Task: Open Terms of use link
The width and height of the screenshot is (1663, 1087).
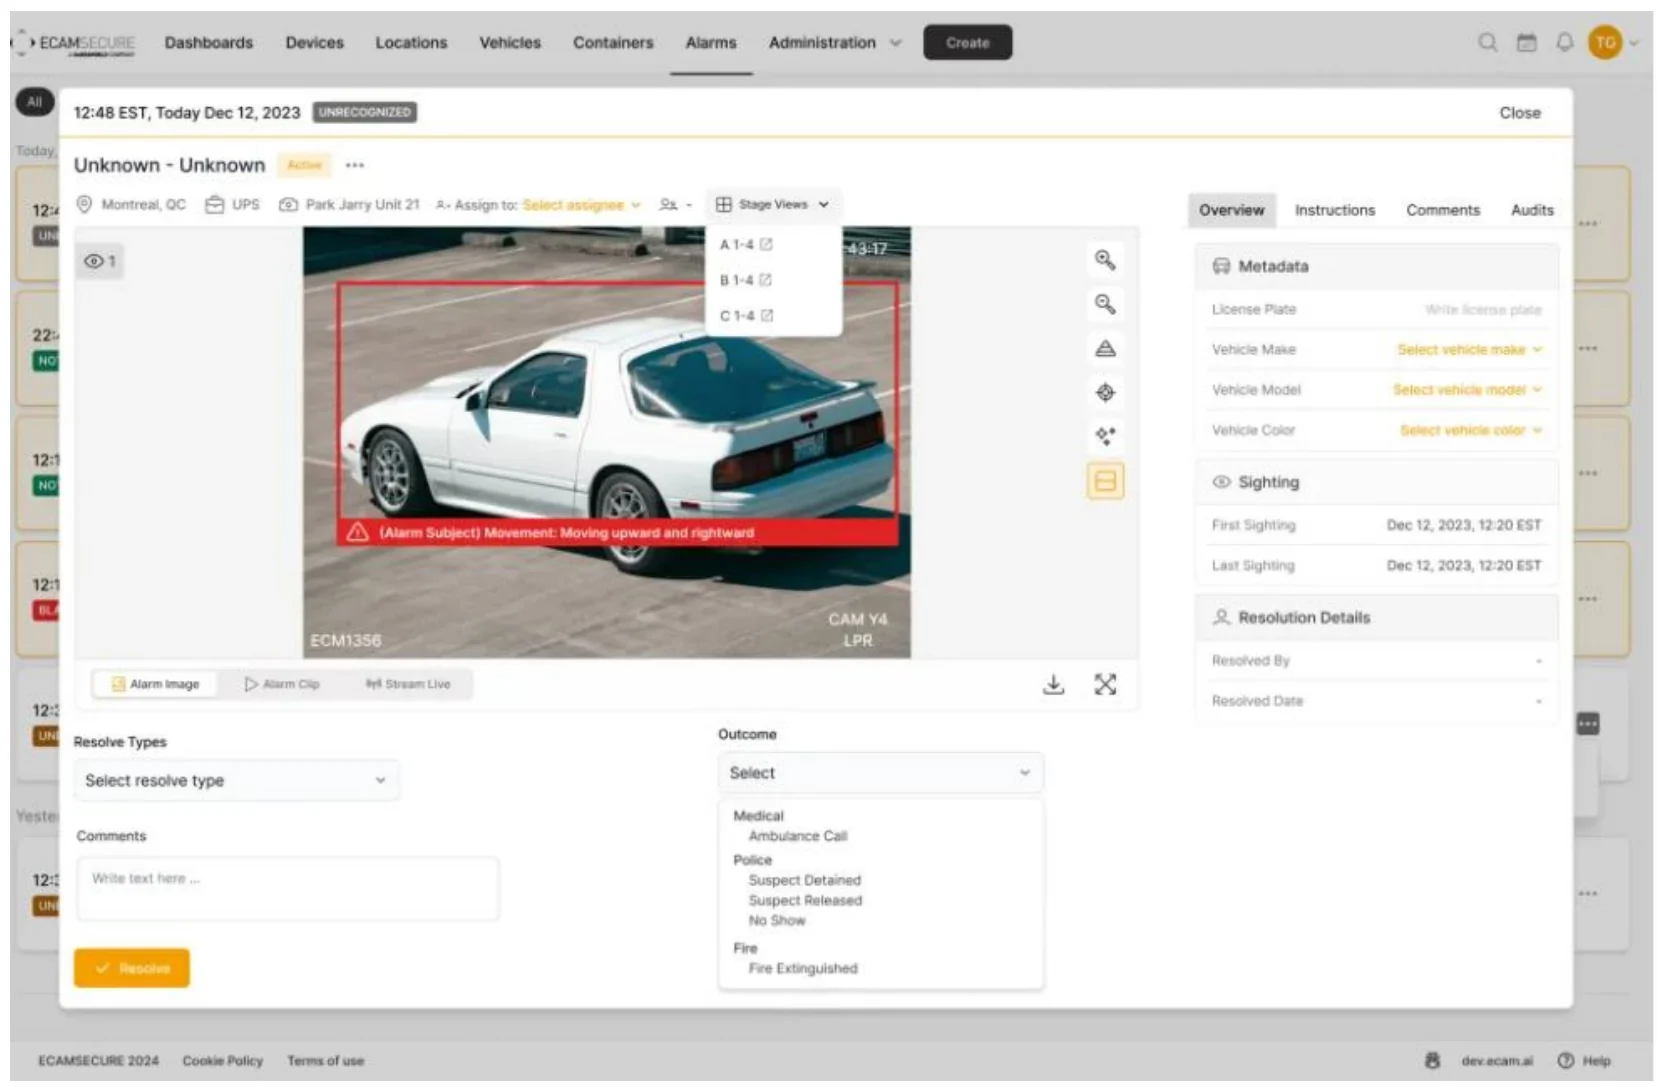Action: pos(325,1060)
